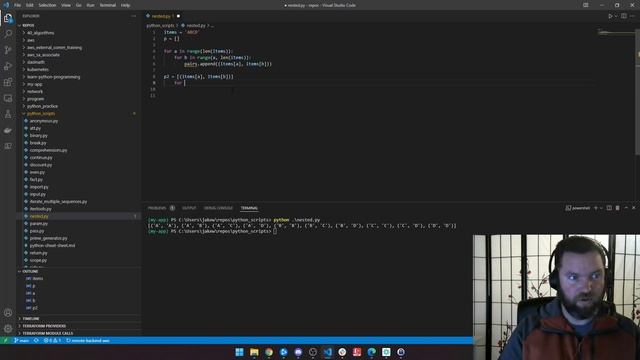
Task: Click the editor minimap
Action: 616,33
